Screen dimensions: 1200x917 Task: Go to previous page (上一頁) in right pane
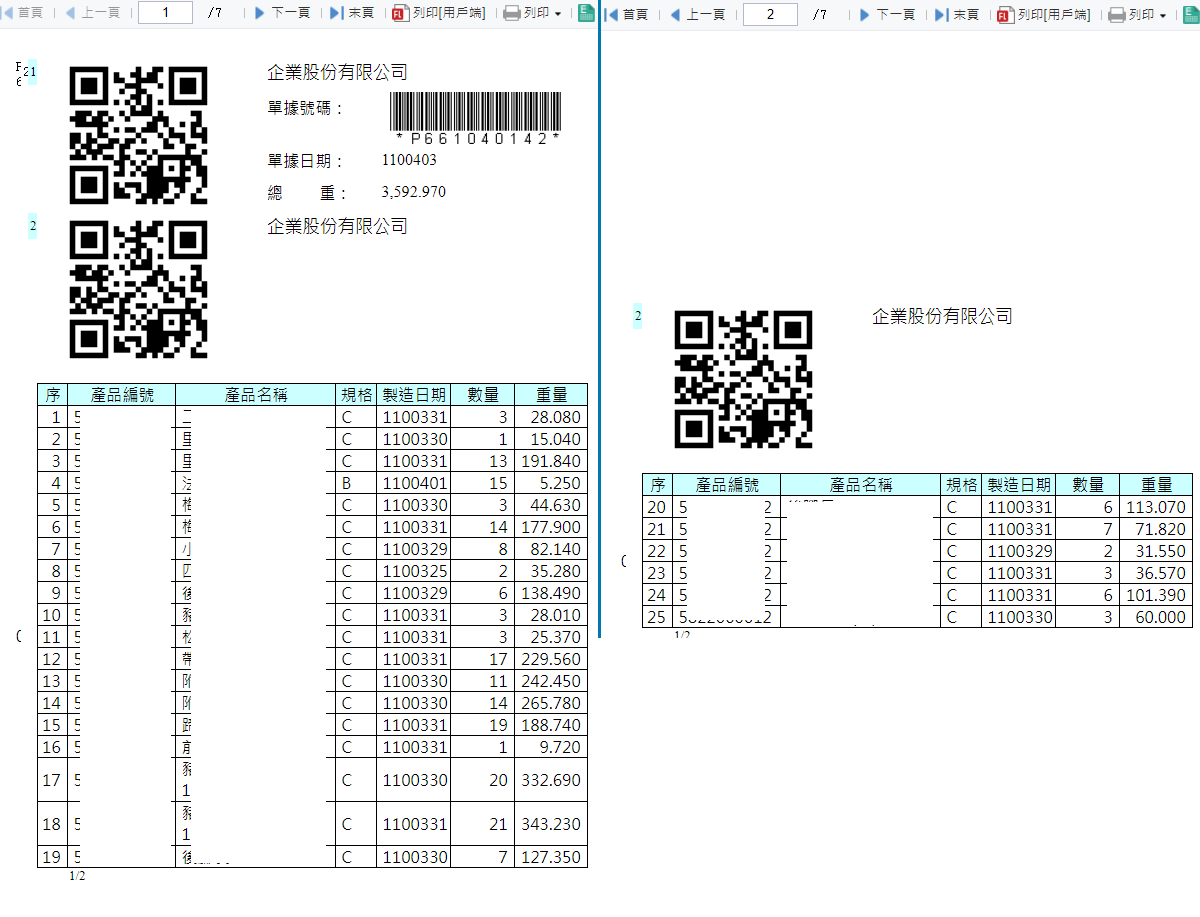click(x=697, y=14)
